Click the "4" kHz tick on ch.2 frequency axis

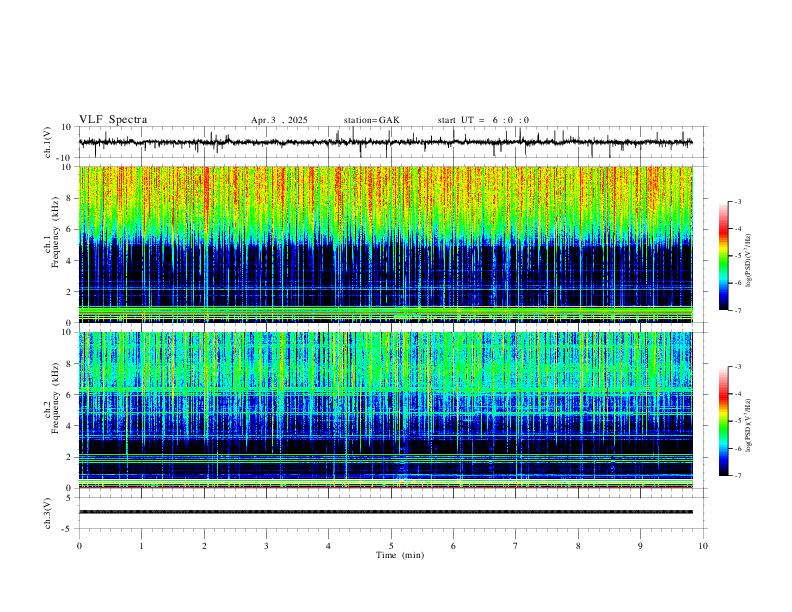[x=69, y=426]
